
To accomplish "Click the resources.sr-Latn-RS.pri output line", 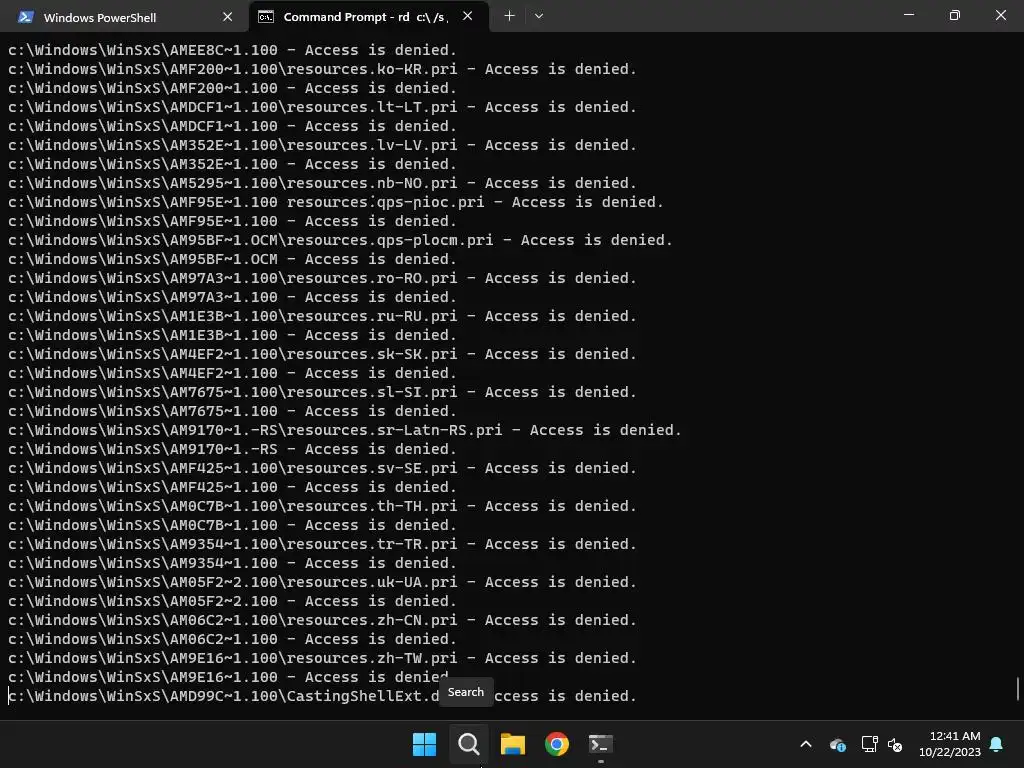I will click(345, 430).
